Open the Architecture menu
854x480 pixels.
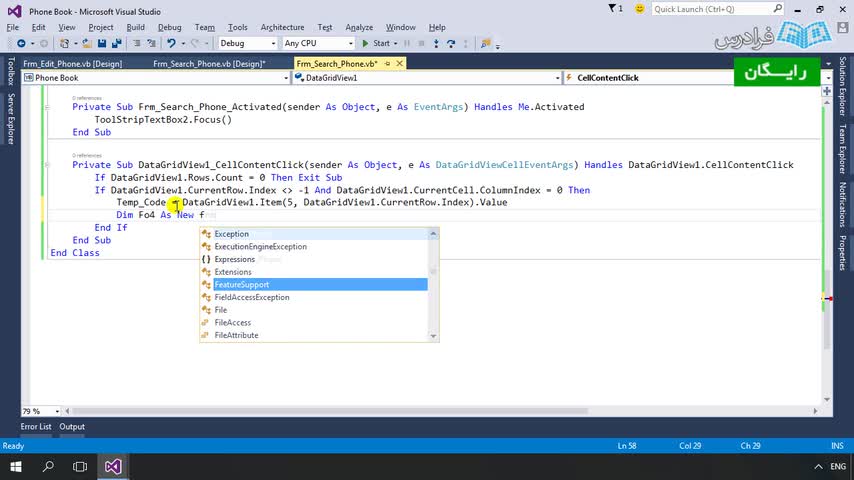(282, 27)
